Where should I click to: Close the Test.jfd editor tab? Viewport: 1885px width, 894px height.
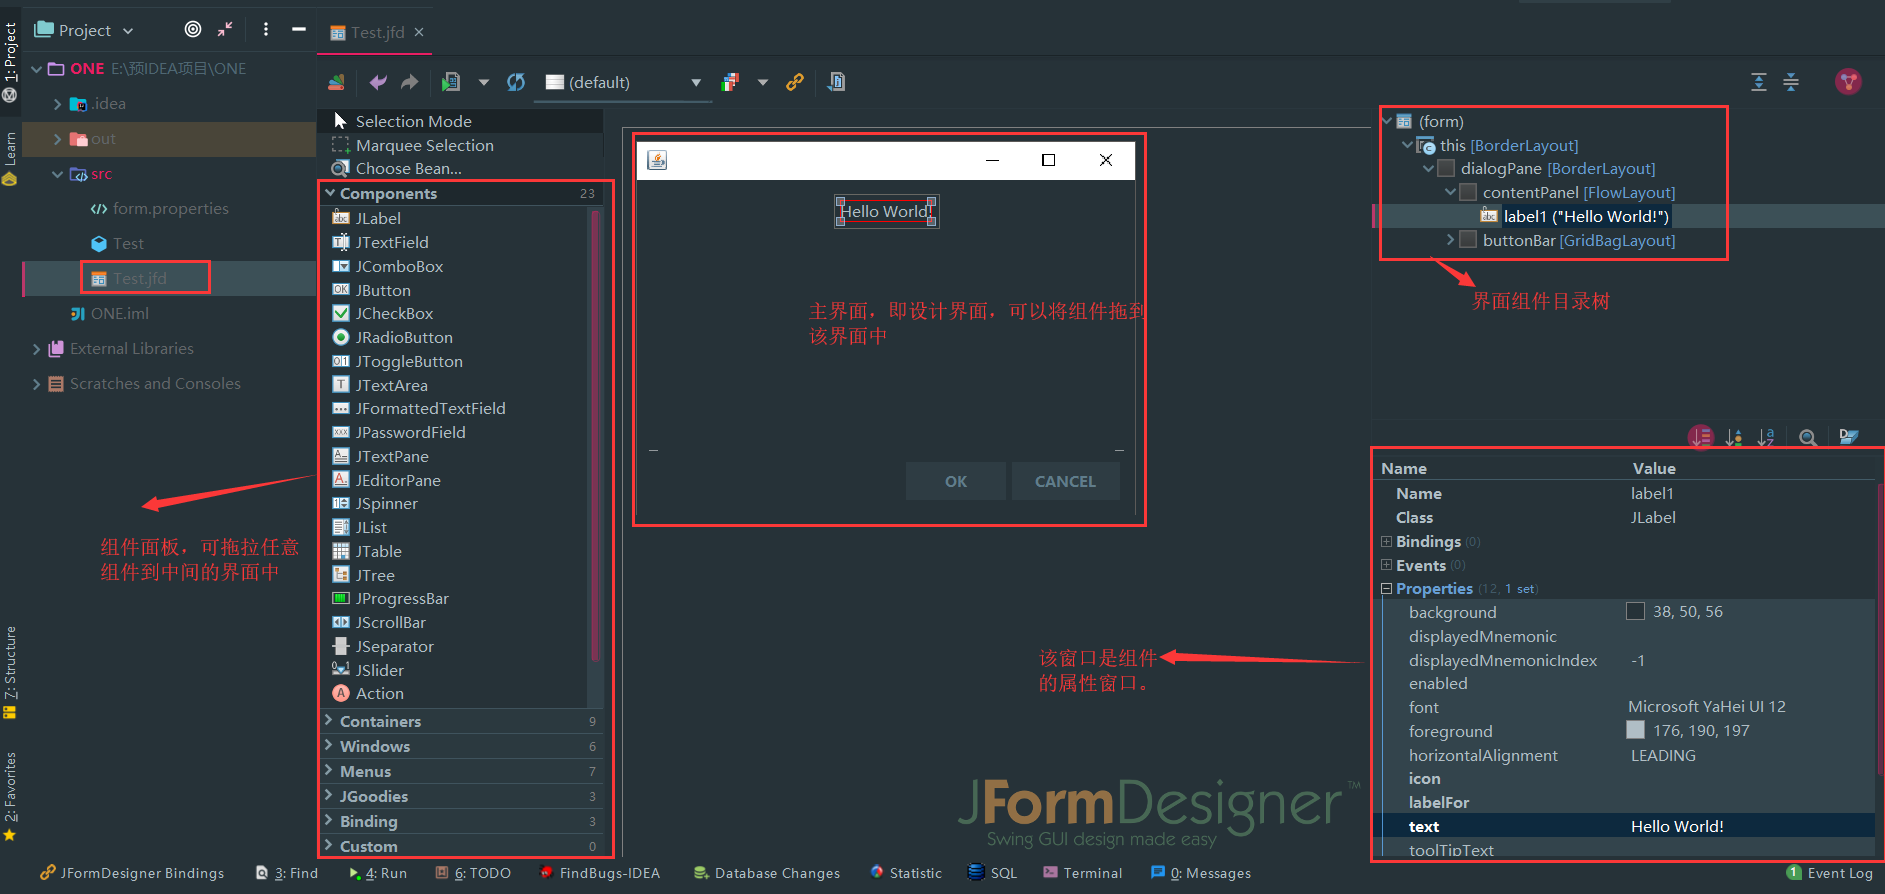(x=419, y=32)
